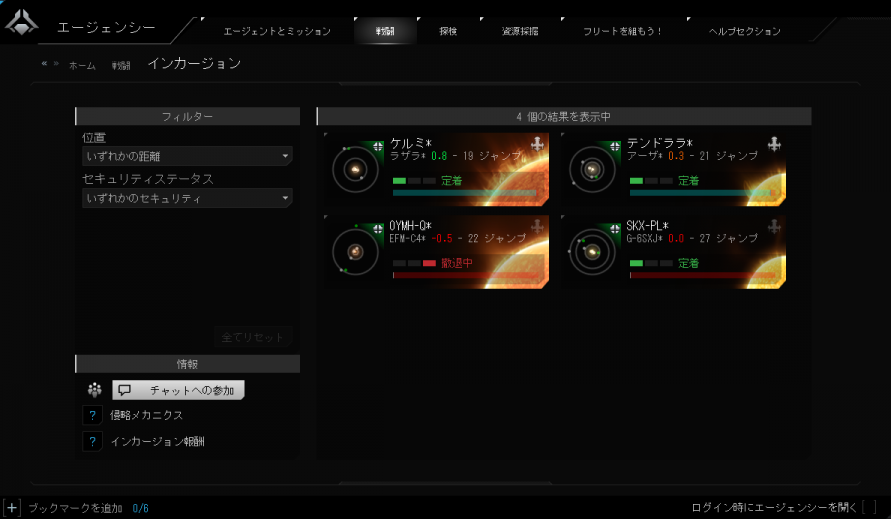The height and width of the screenshot is (519, 891).
Task: Click the orbit system icon for SKX-PL
Action: pos(590,252)
